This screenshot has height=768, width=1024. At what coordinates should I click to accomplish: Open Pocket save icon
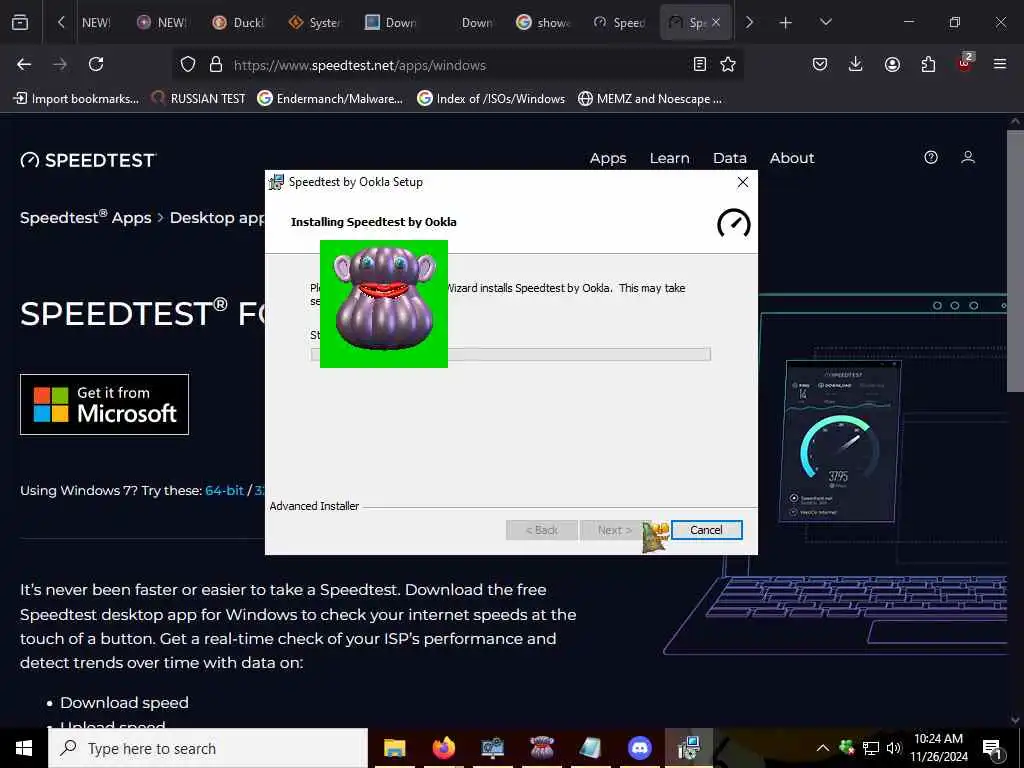(x=820, y=64)
